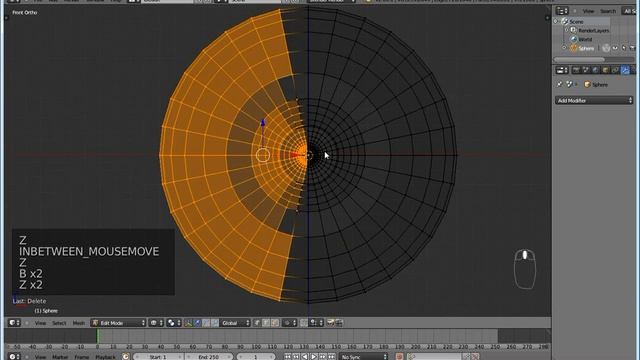Open the Object properties tab
The width and height of the screenshot is (640, 360).
click(x=605, y=70)
